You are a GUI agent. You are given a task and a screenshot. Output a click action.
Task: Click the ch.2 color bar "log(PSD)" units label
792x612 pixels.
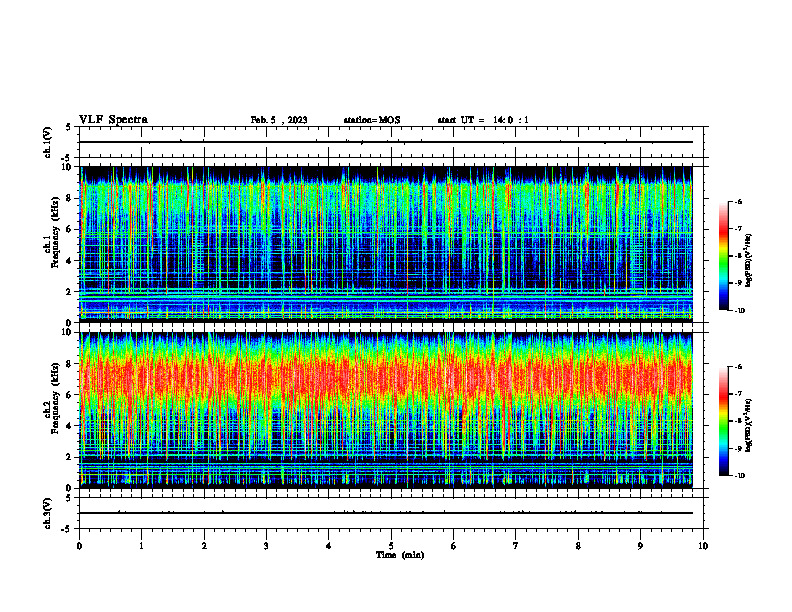pyautogui.click(x=749, y=425)
